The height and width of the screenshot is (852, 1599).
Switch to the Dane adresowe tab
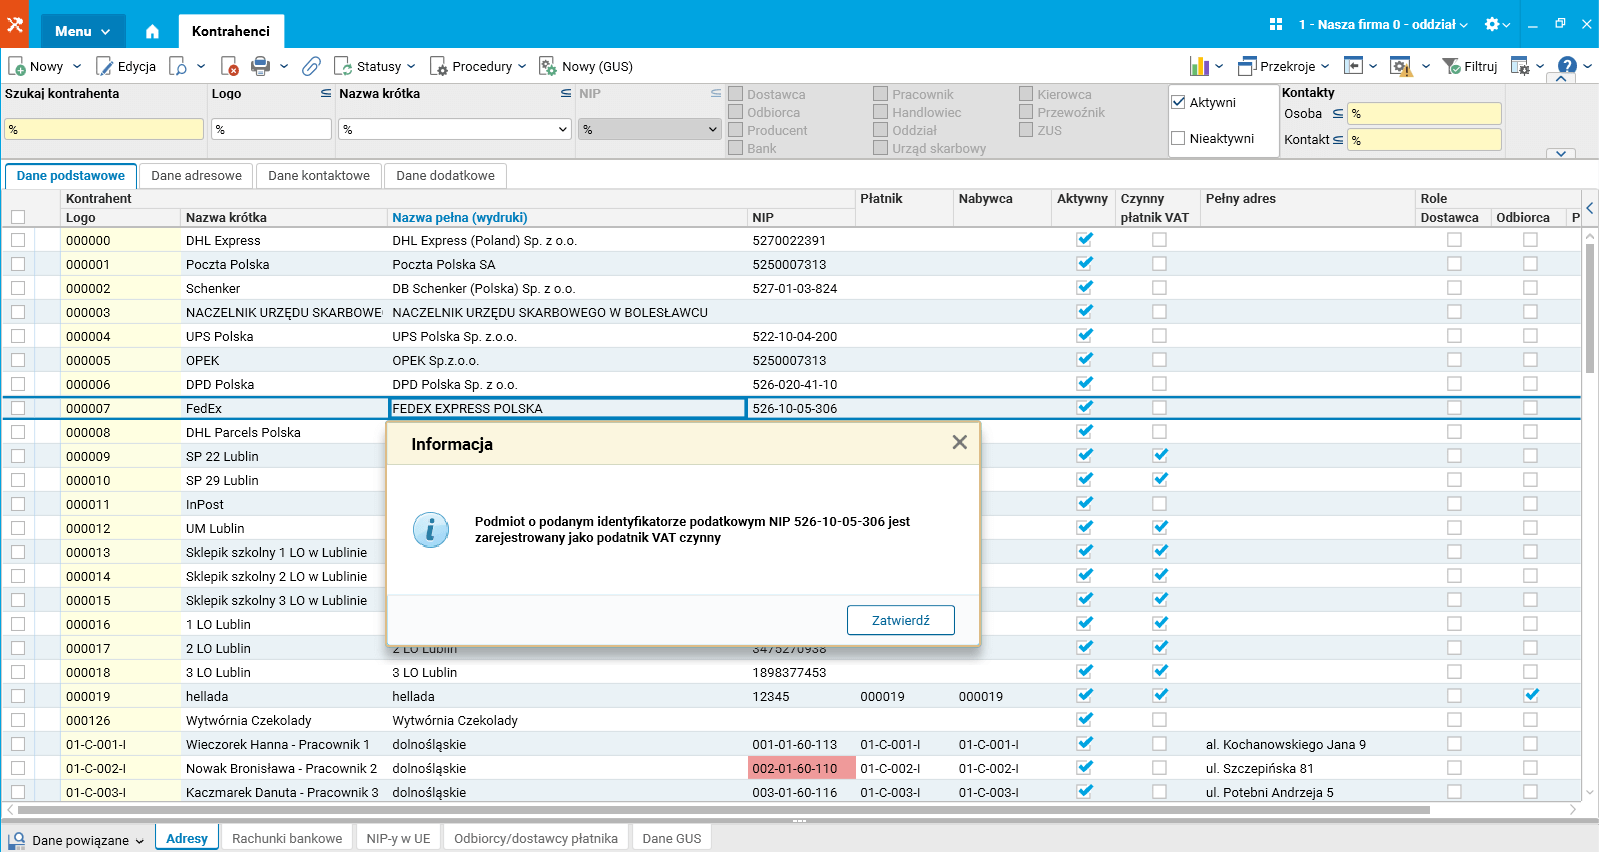196,176
